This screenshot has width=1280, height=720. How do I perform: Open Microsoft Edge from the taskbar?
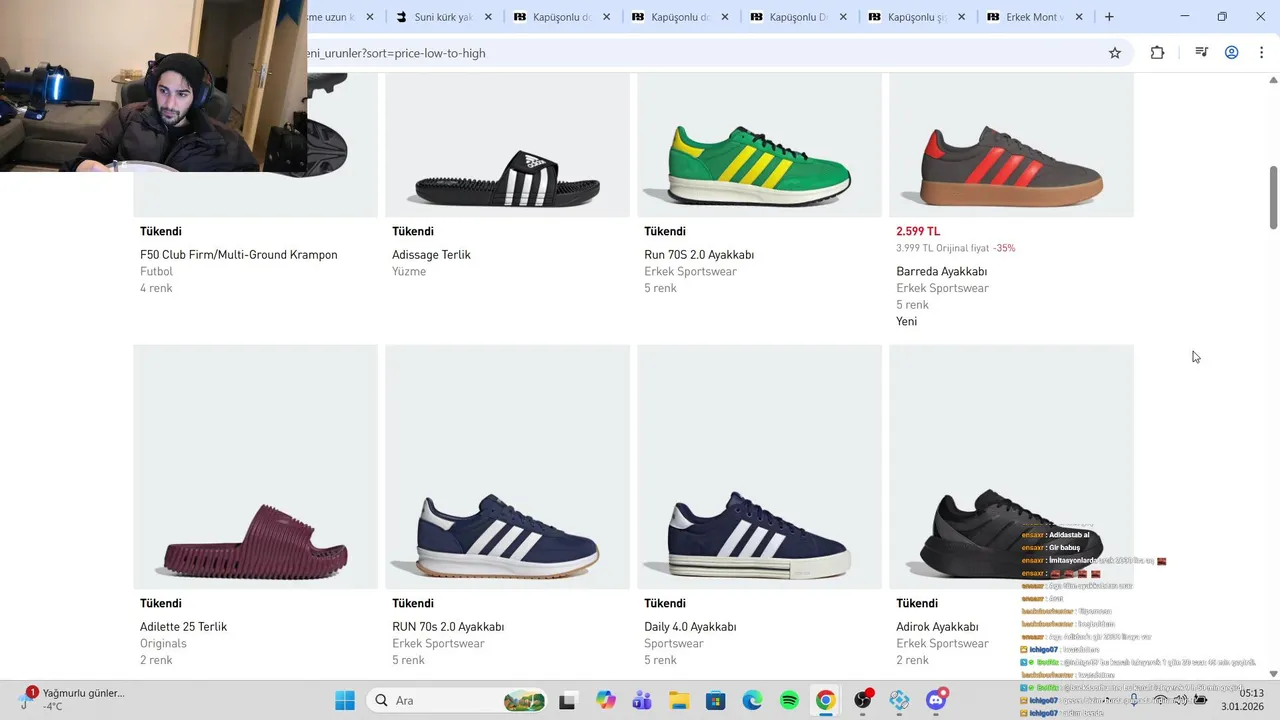coord(752,700)
